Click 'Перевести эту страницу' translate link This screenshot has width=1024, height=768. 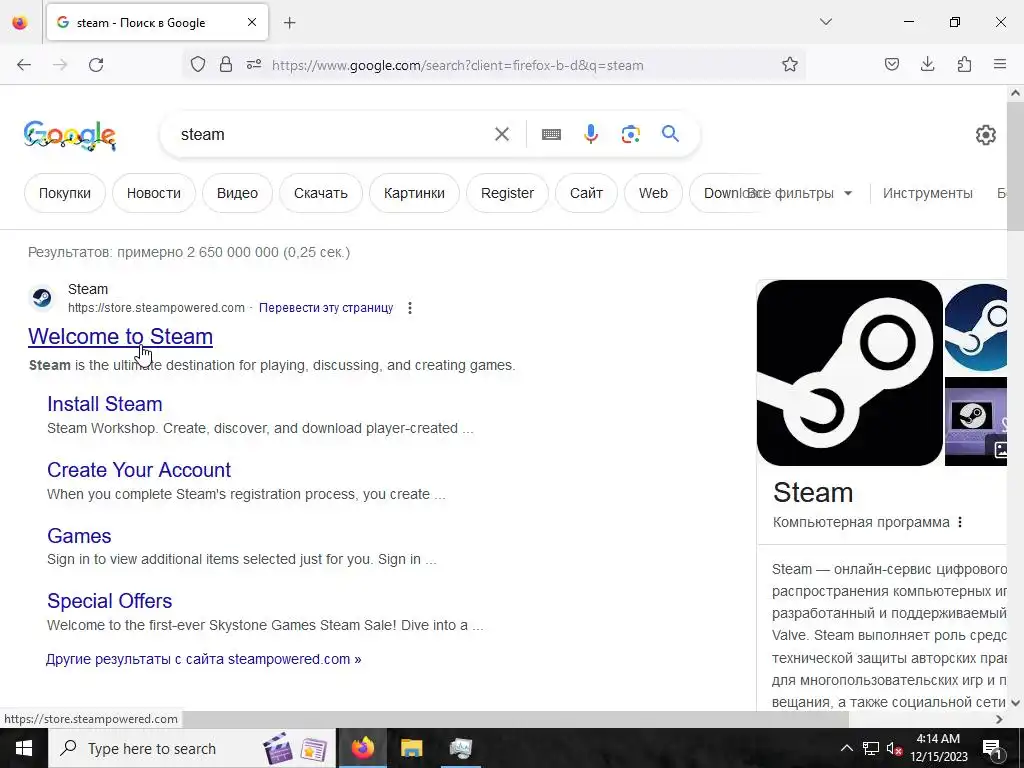(x=326, y=308)
